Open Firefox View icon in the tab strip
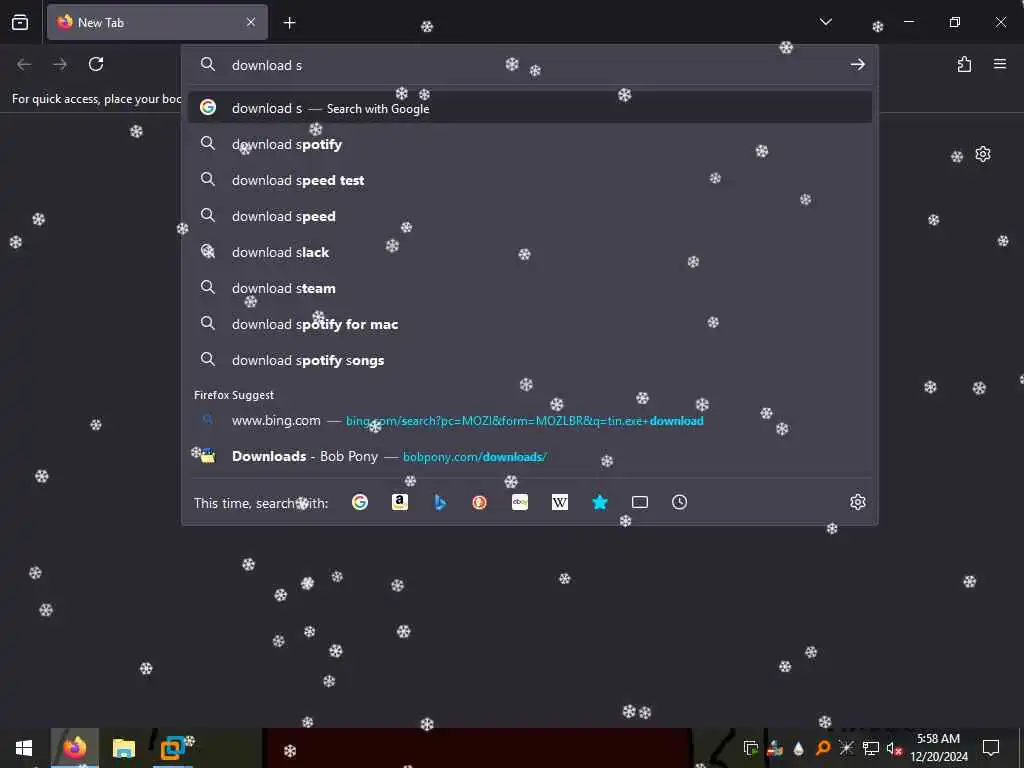The image size is (1024, 768). [x=20, y=22]
